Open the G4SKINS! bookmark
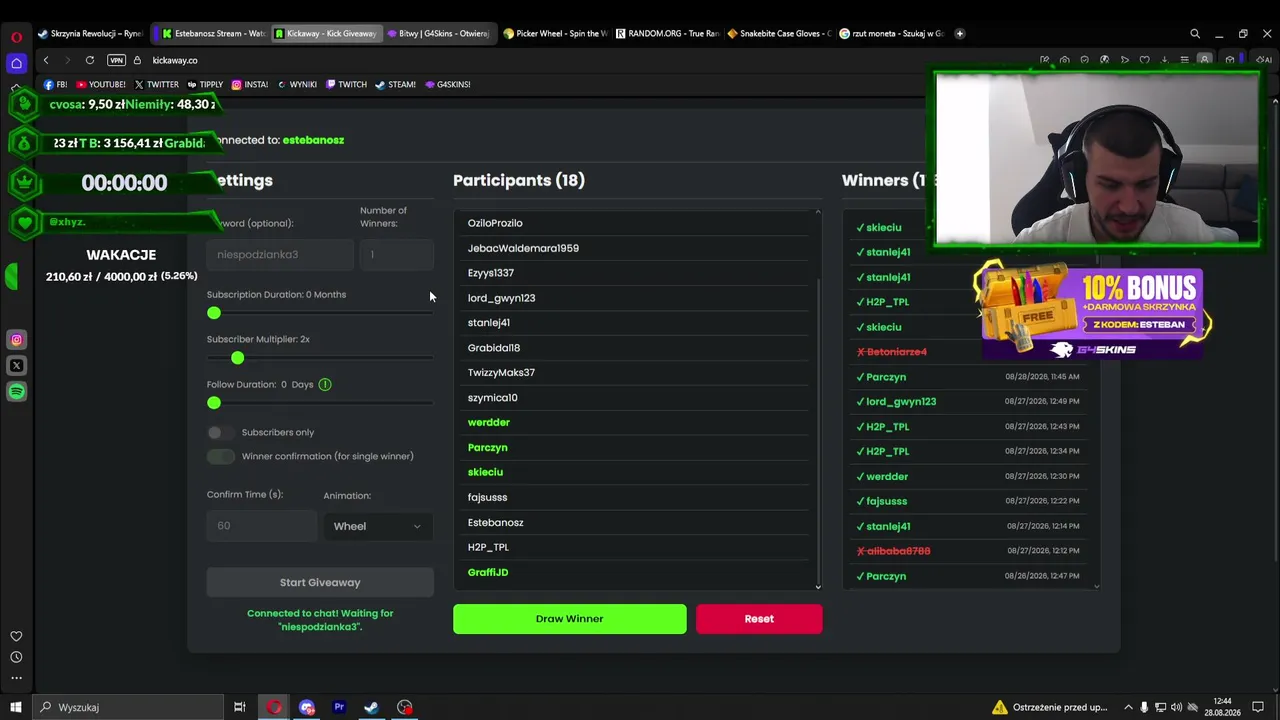 coord(447,84)
